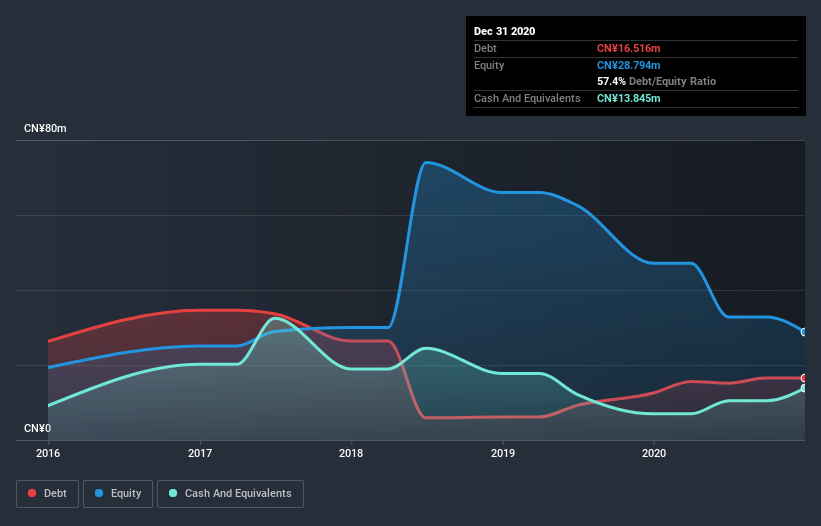This screenshot has width=821, height=526.
Task: Select the blue Equity end-of-line data point
Action: pos(804,332)
